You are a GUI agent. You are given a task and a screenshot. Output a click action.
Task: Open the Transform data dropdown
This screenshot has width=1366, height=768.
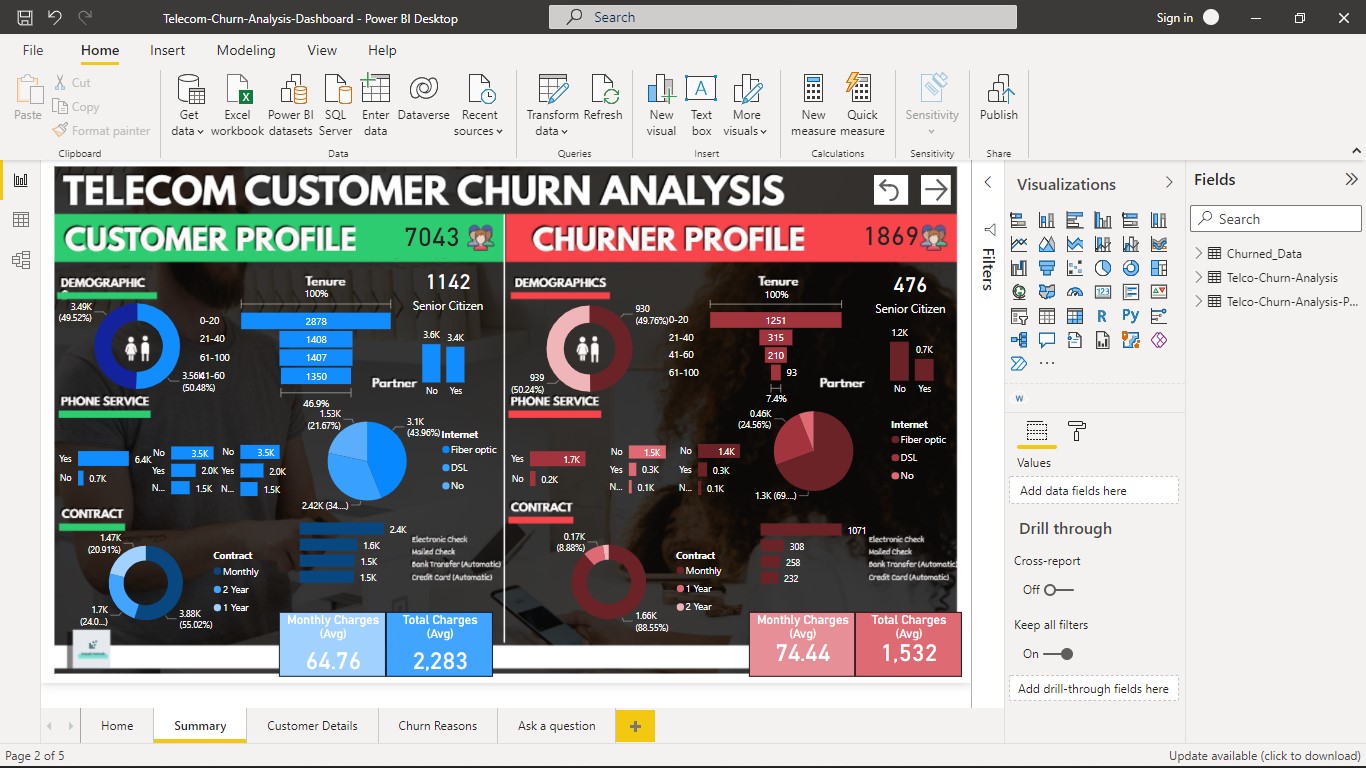click(552, 106)
